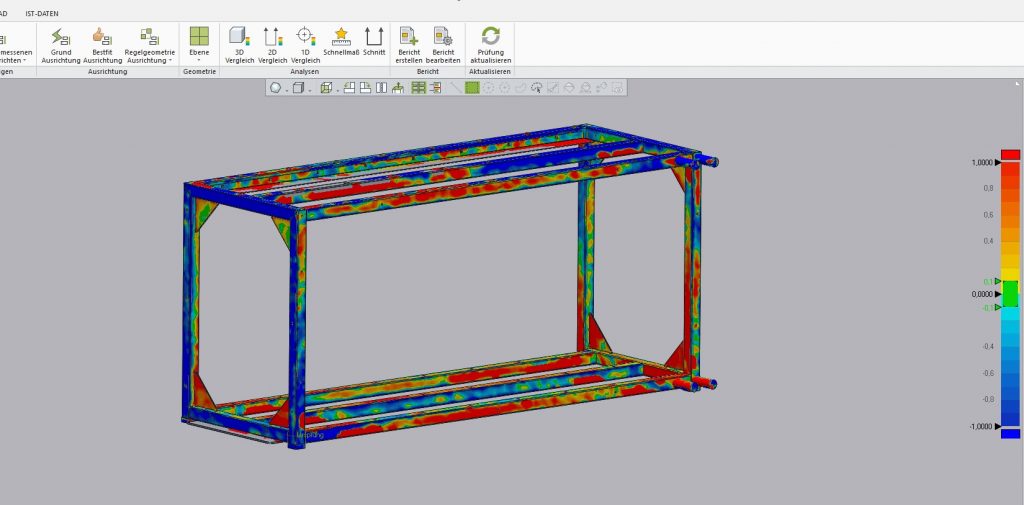Select the 1D Vergleich tool
The height and width of the screenshot is (505, 1024).
(x=305, y=44)
